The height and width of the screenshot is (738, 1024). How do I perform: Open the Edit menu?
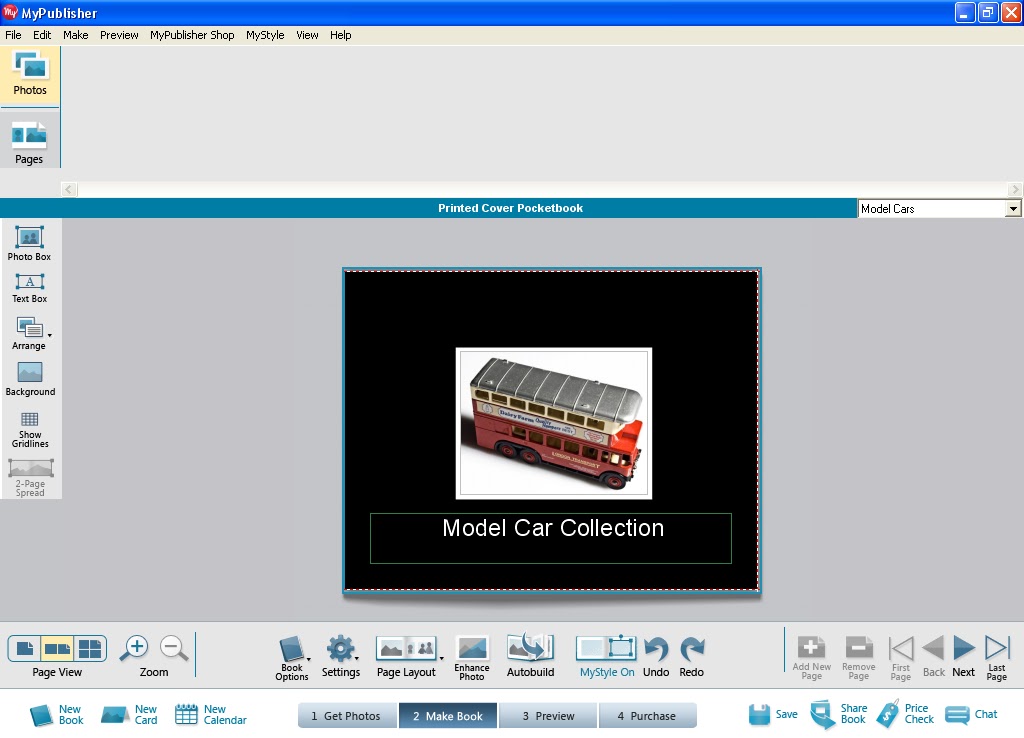tap(42, 35)
